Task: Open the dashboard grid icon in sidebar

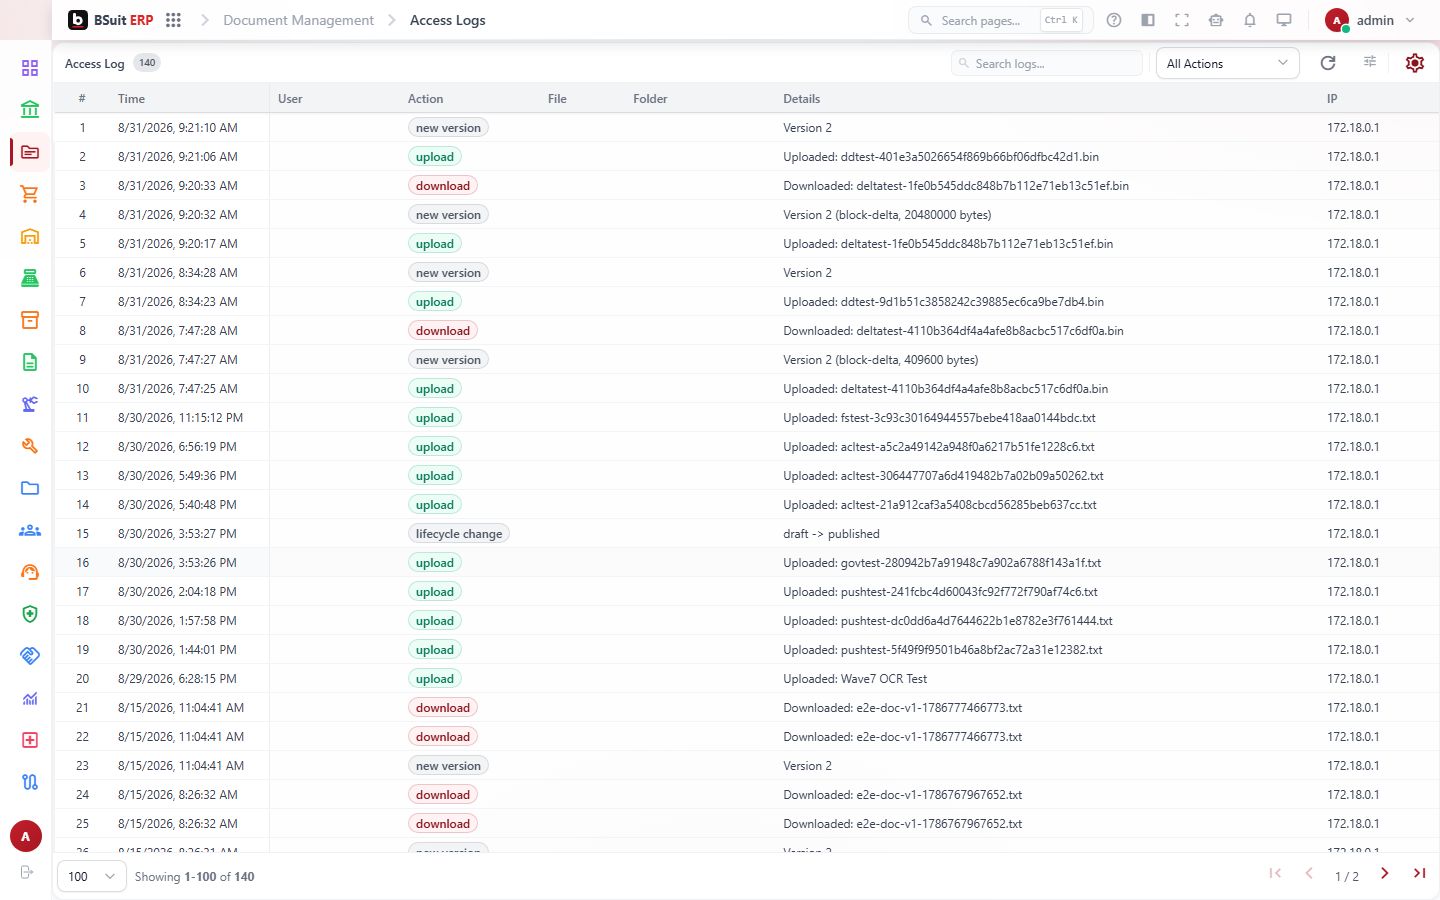Action: click(30, 68)
